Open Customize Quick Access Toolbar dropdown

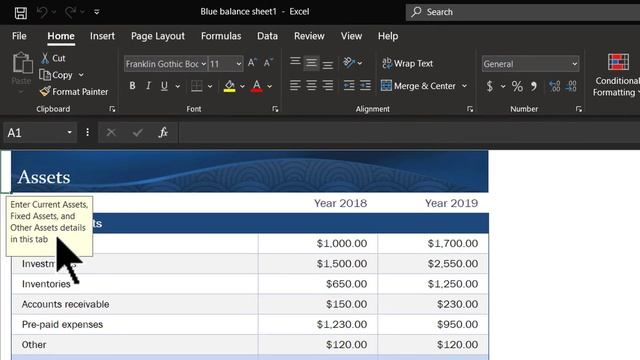(97, 12)
